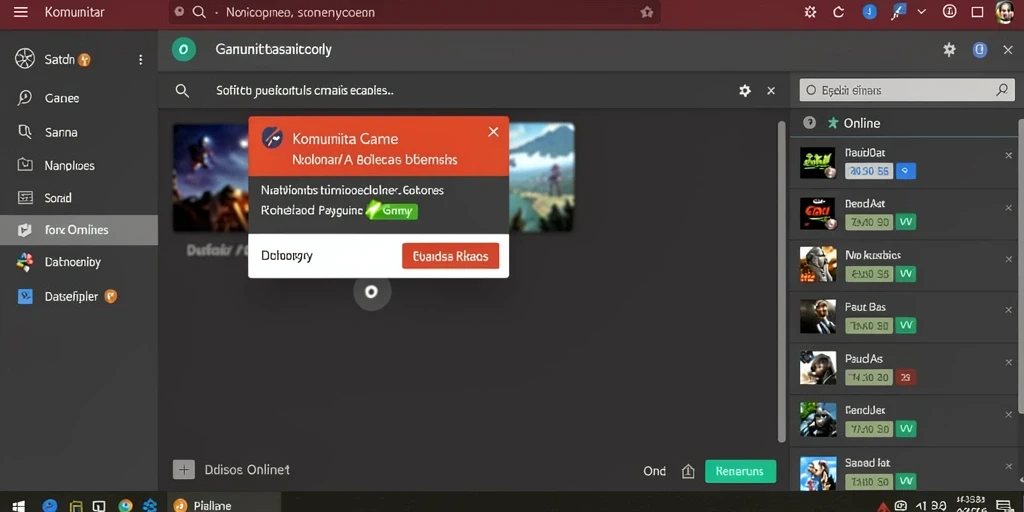Click the star icon in the address bar
This screenshot has width=1024, height=512.
pos(647,12)
